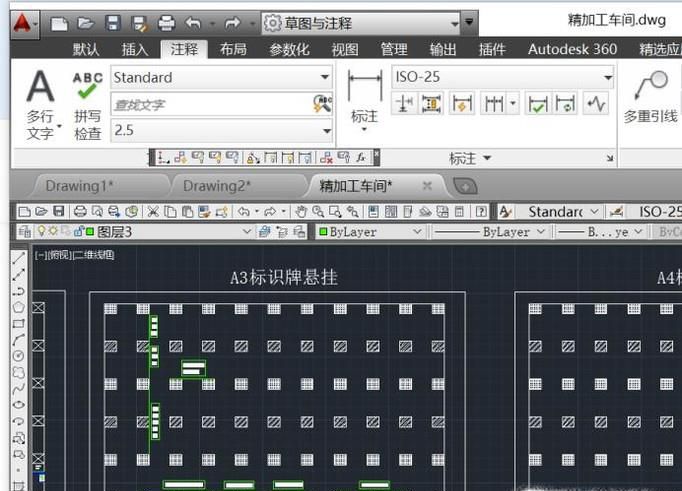This screenshot has width=682, height=491.
Task: Run the spell check (拼写检查) tool
Action: tap(88, 104)
